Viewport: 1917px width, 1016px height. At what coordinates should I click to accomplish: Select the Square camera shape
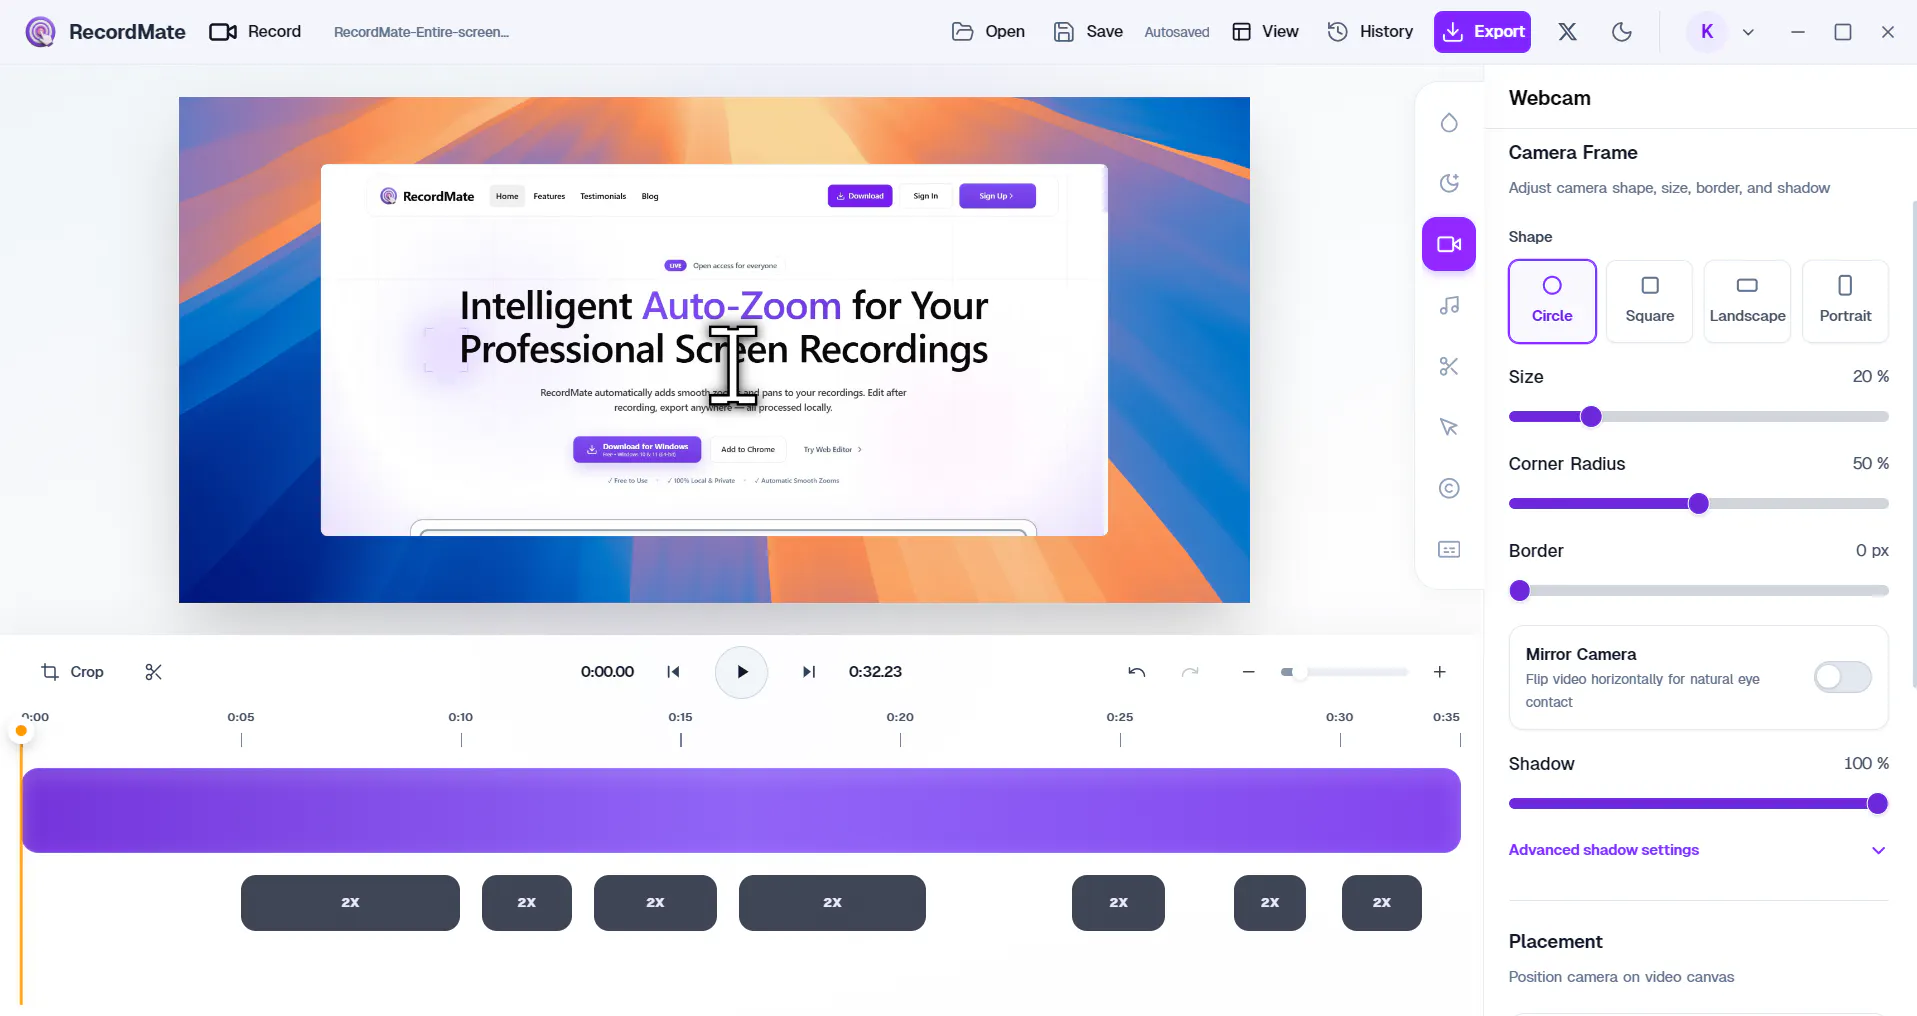[x=1650, y=301]
